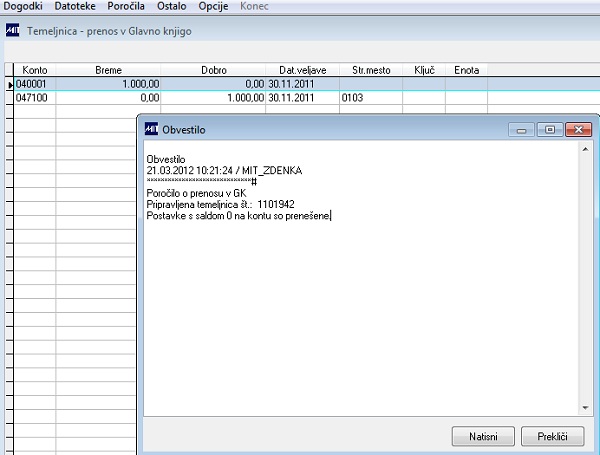Click the Str.mesto cell 0103
600x455 pixels.
[x=371, y=98]
